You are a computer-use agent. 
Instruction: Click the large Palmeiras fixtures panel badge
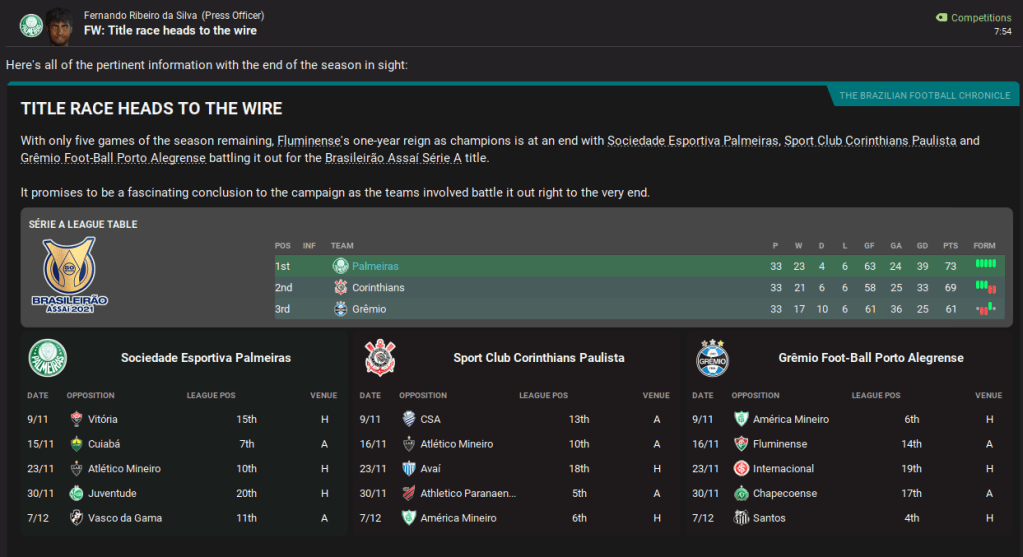click(47, 358)
